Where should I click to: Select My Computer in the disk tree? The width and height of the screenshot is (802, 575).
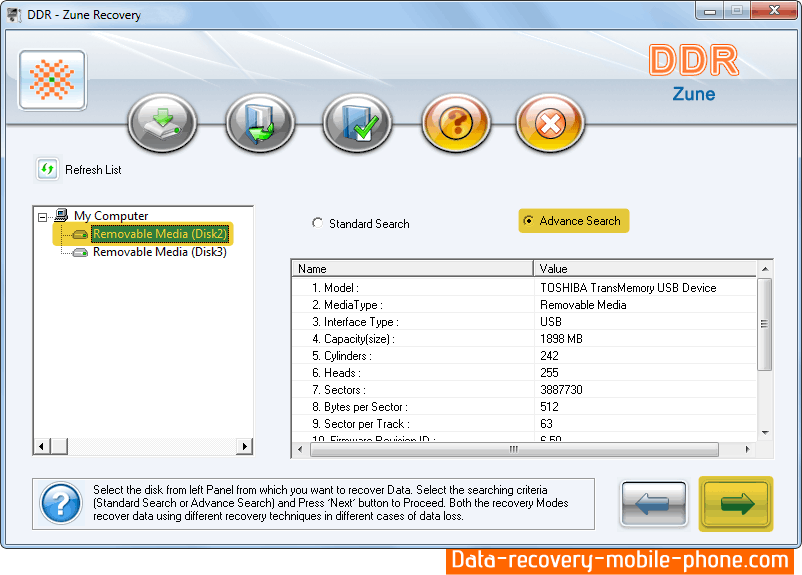pos(111,216)
